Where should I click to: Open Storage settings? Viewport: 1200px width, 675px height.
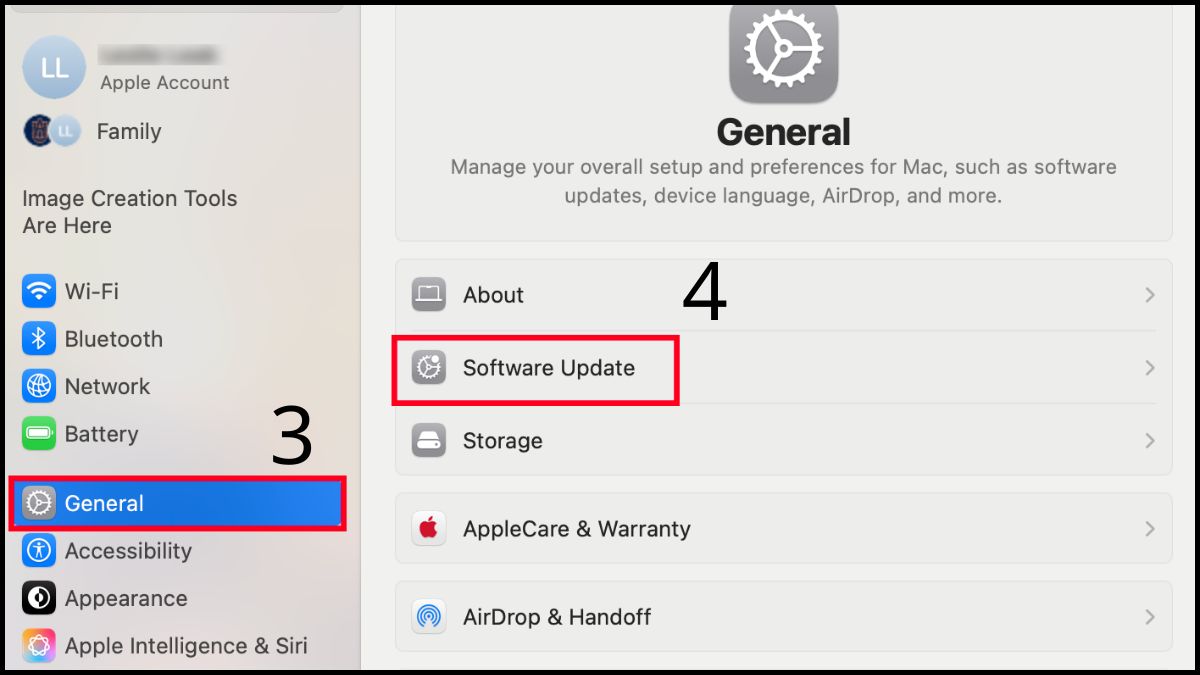pyautogui.click(x=502, y=441)
